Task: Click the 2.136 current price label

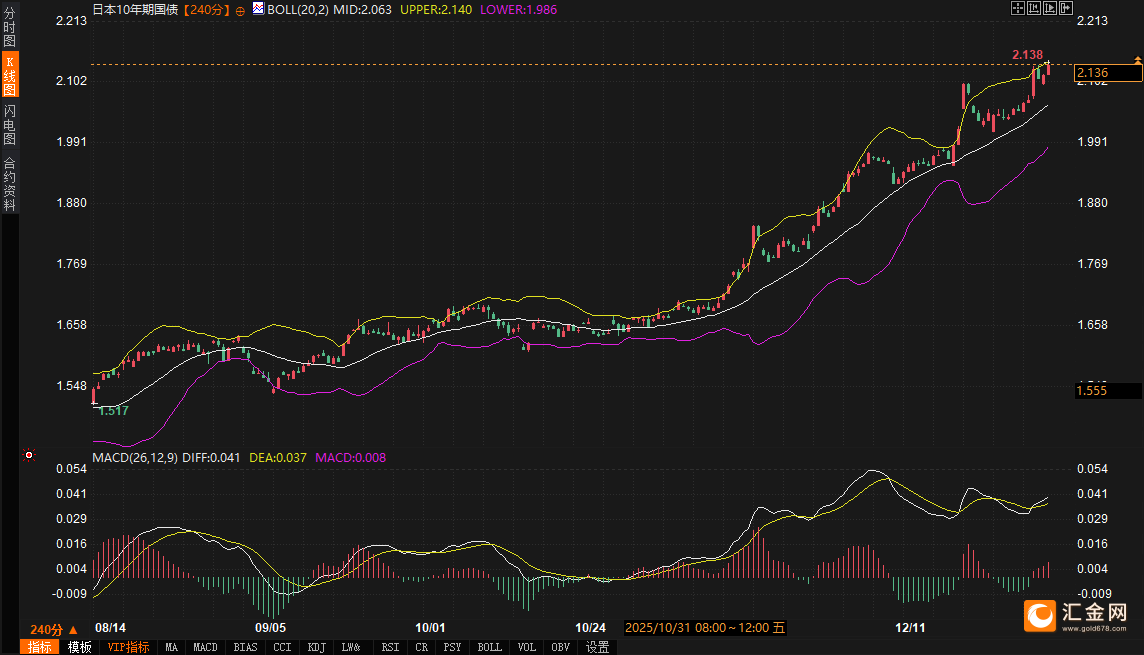Action: pyautogui.click(x=1092, y=72)
